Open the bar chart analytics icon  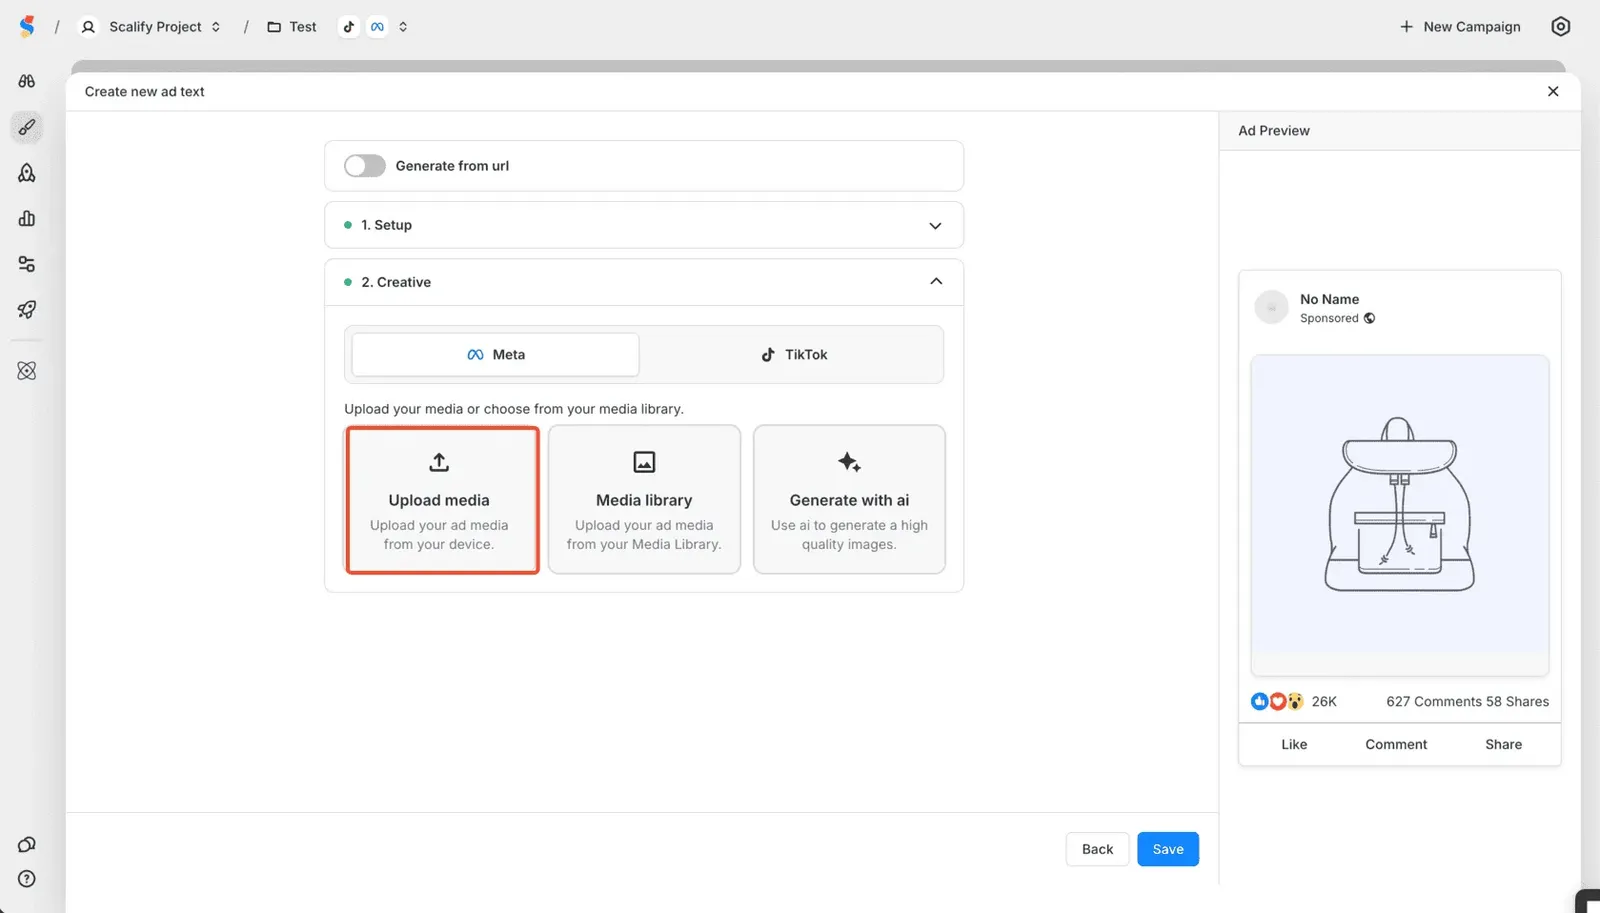click(27, 219)
